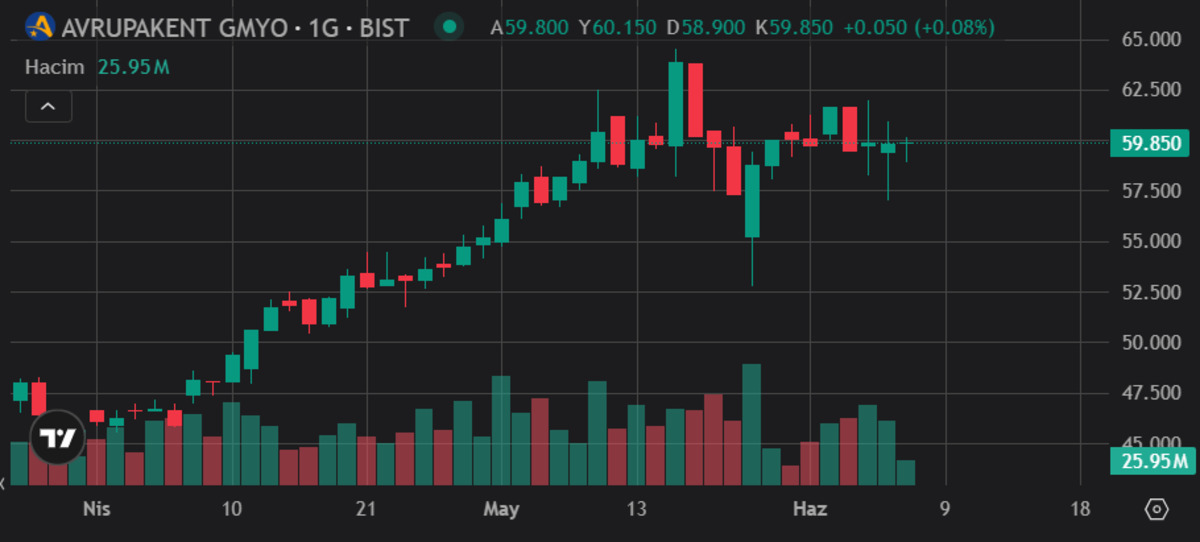Click the 50.000 price axis label
Image resolution: width=1200 pixels, height=542 pixels.
pyautogui.click(x=1151, y=342)
